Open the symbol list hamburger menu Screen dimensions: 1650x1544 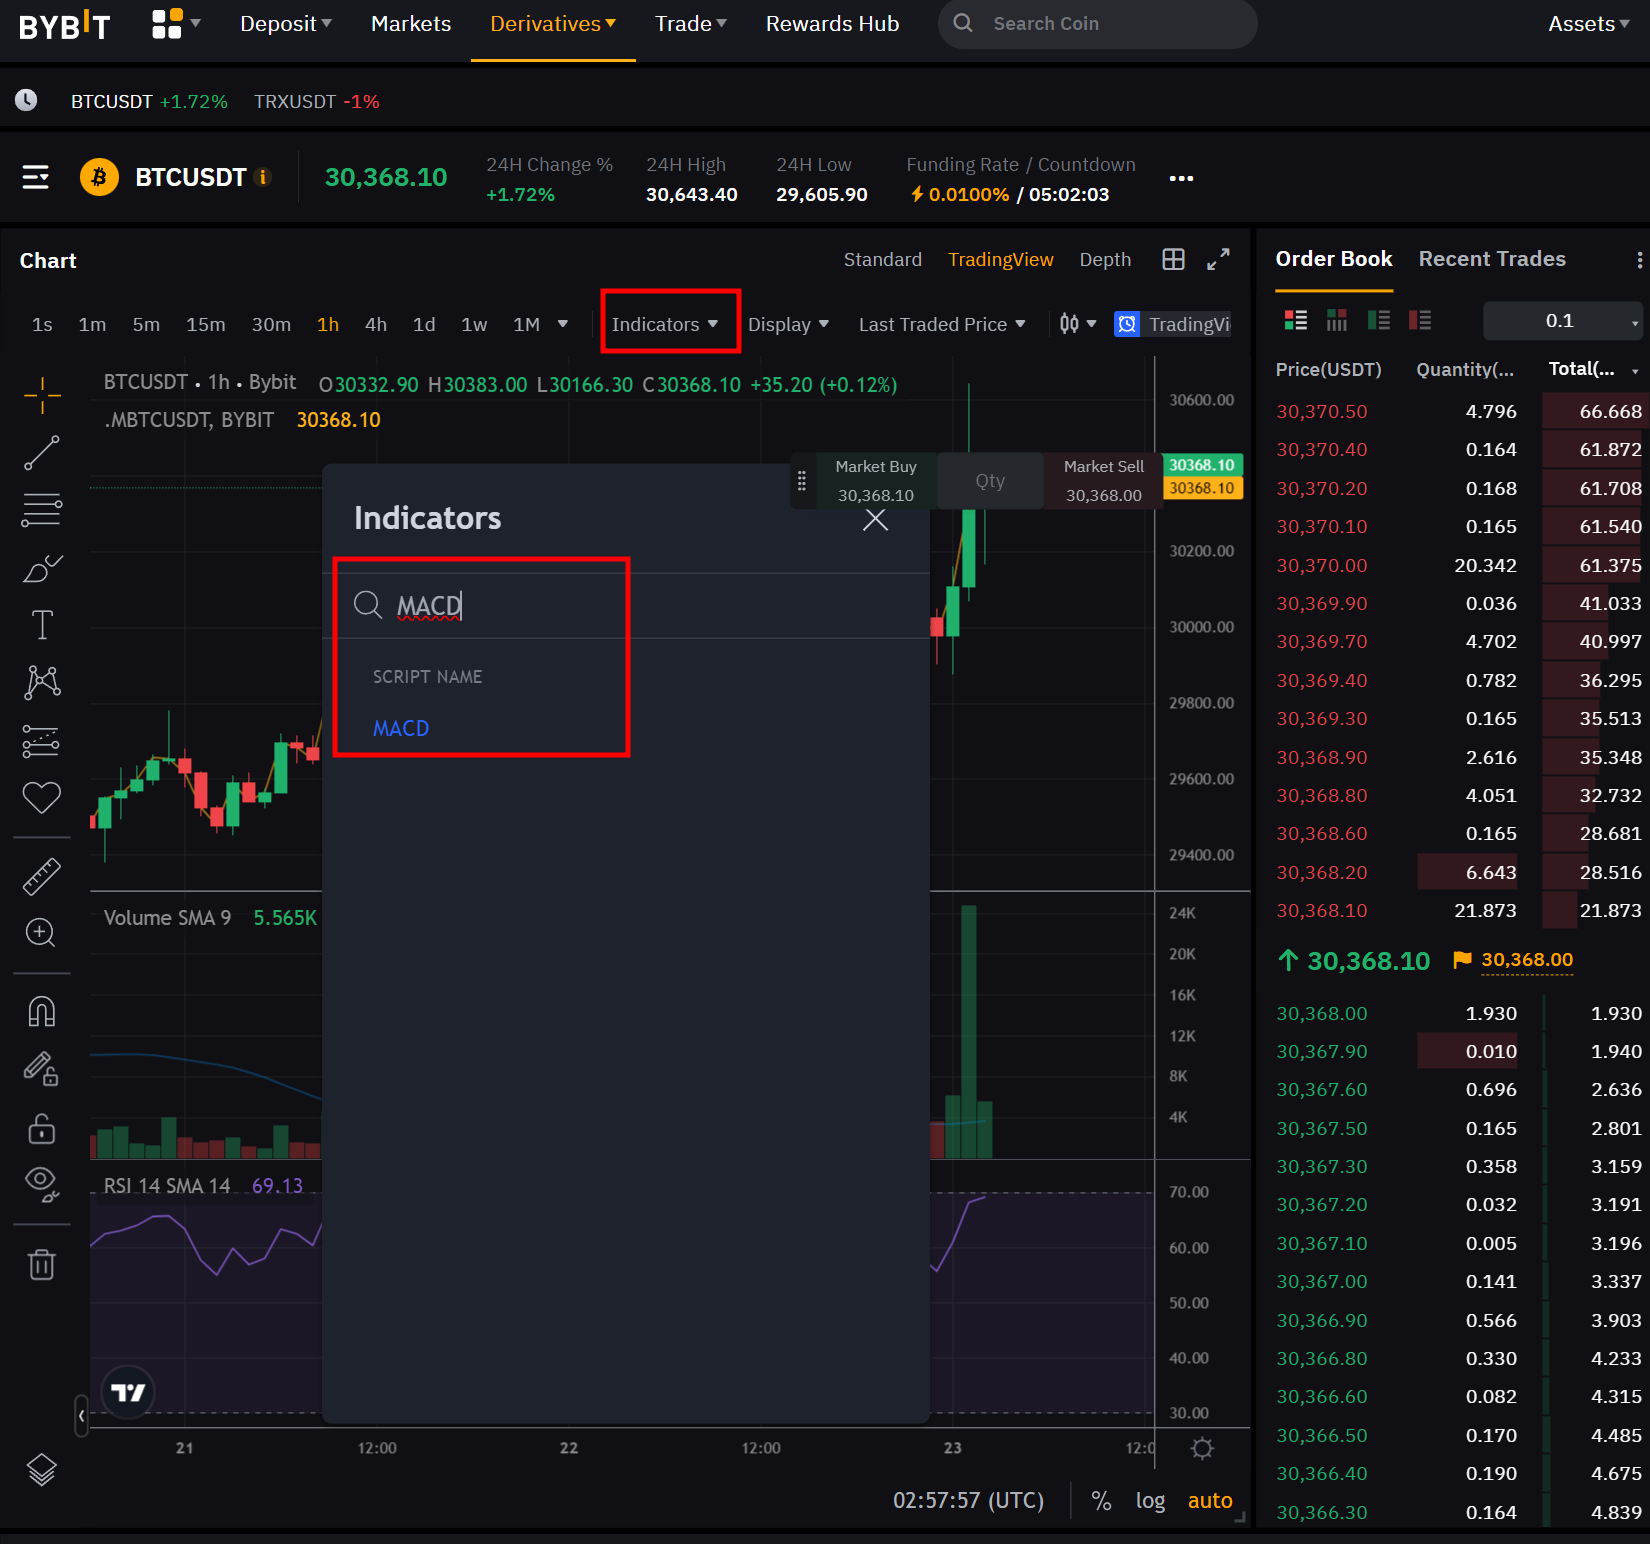tap(36, 177)
